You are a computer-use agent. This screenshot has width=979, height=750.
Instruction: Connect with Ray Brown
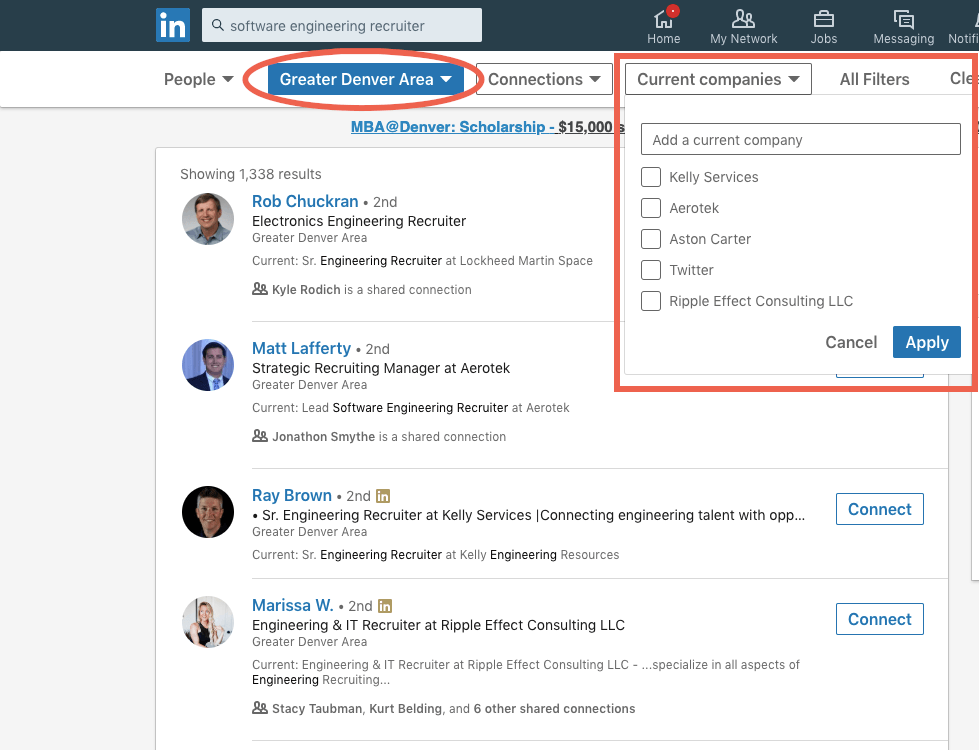pyautogui.click(x=880, y=509)
